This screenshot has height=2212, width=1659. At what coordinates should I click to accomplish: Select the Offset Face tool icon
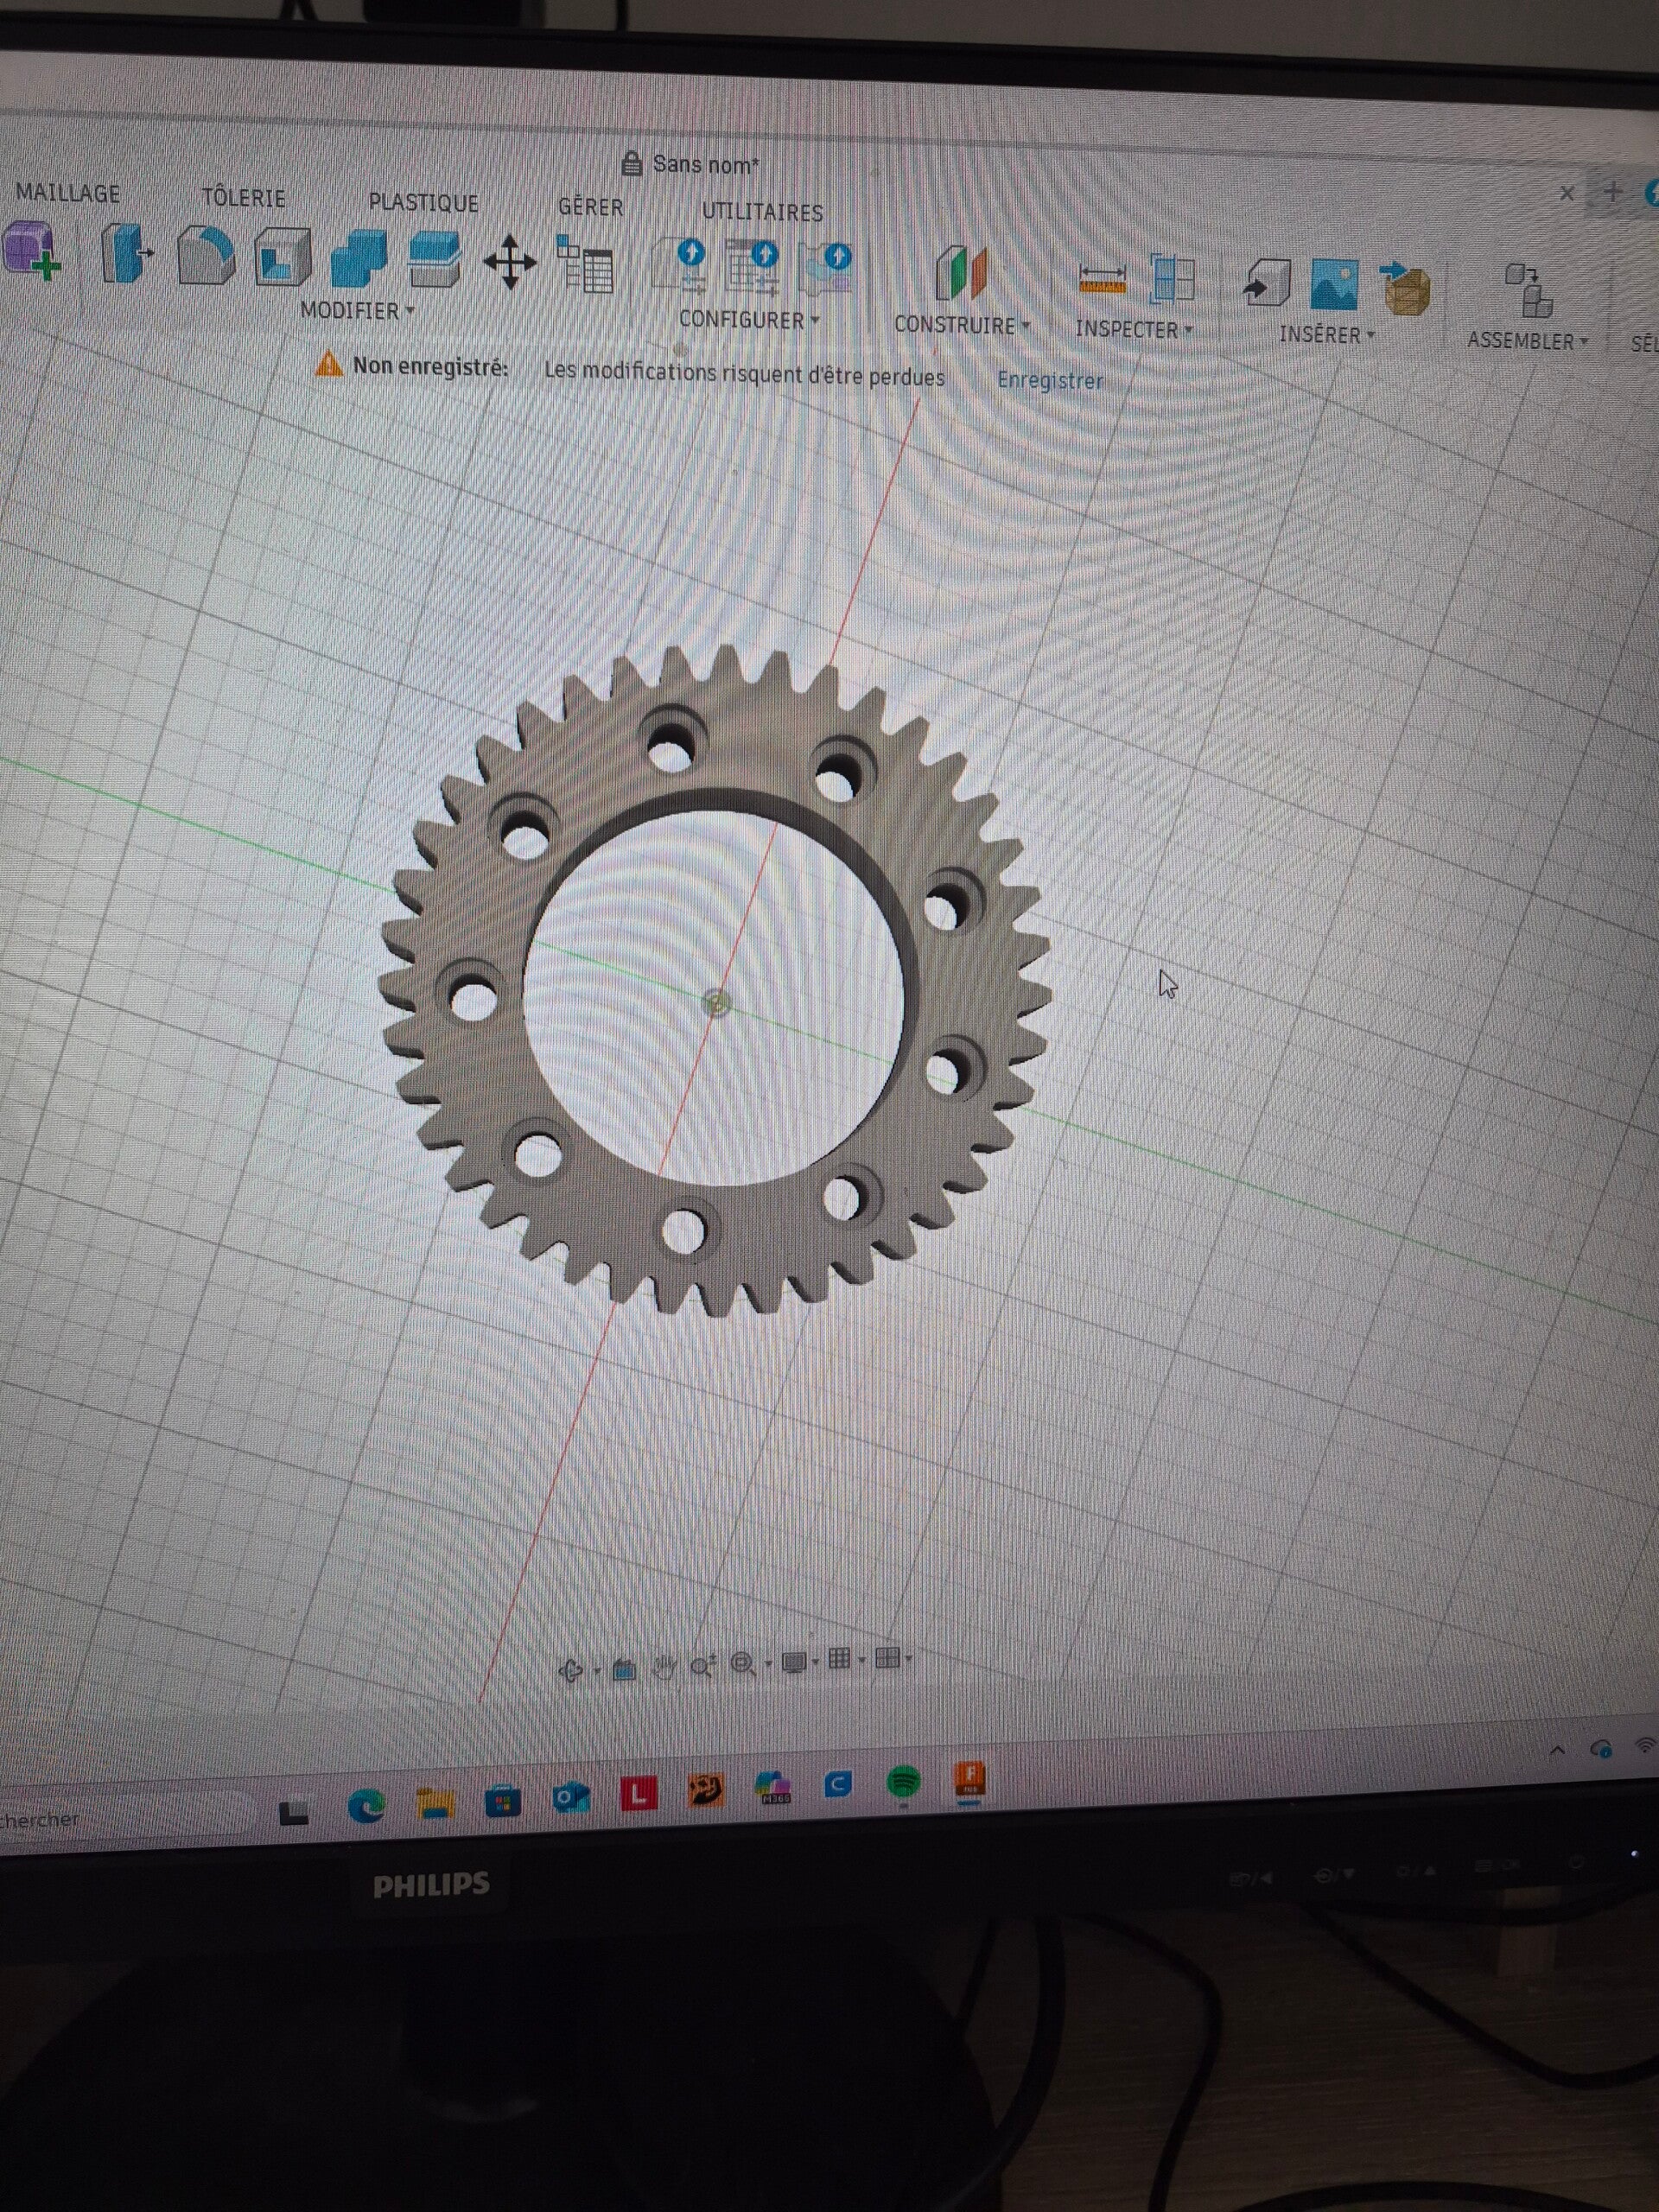pos(435,260)
